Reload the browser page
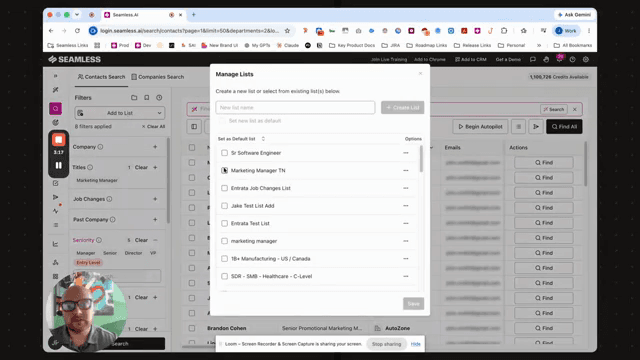Screen dimensions: 640x360 [x=77, y=31]
